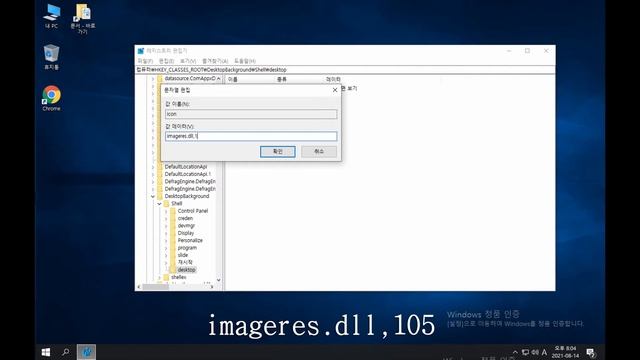
Task: Click Registry Editor taskbar button
Action: [x=86, y=352]
